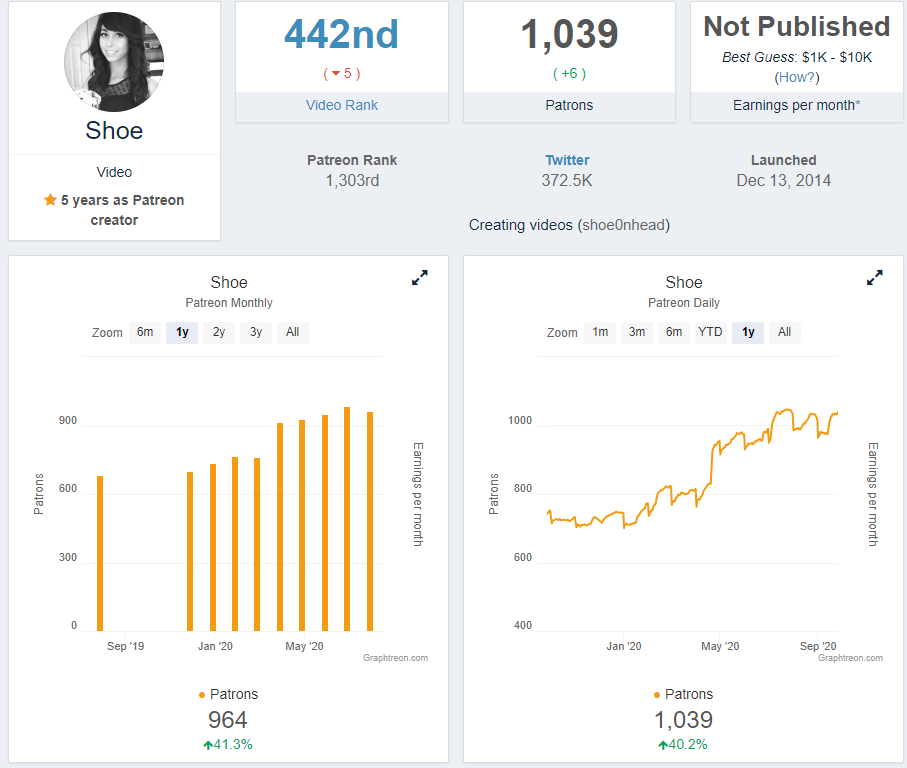Set Daily chart zoom to YTD
This screenshot has width=907, height=768.
pyautogui.click(x=710, y=333)
